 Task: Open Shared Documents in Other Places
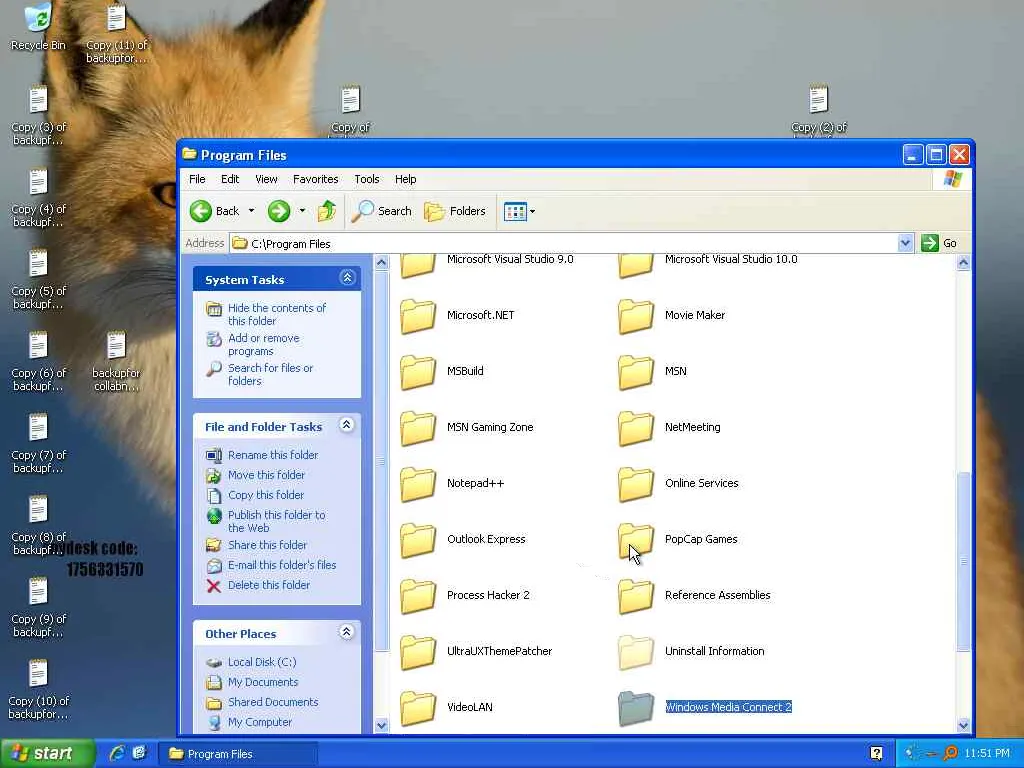273,702
